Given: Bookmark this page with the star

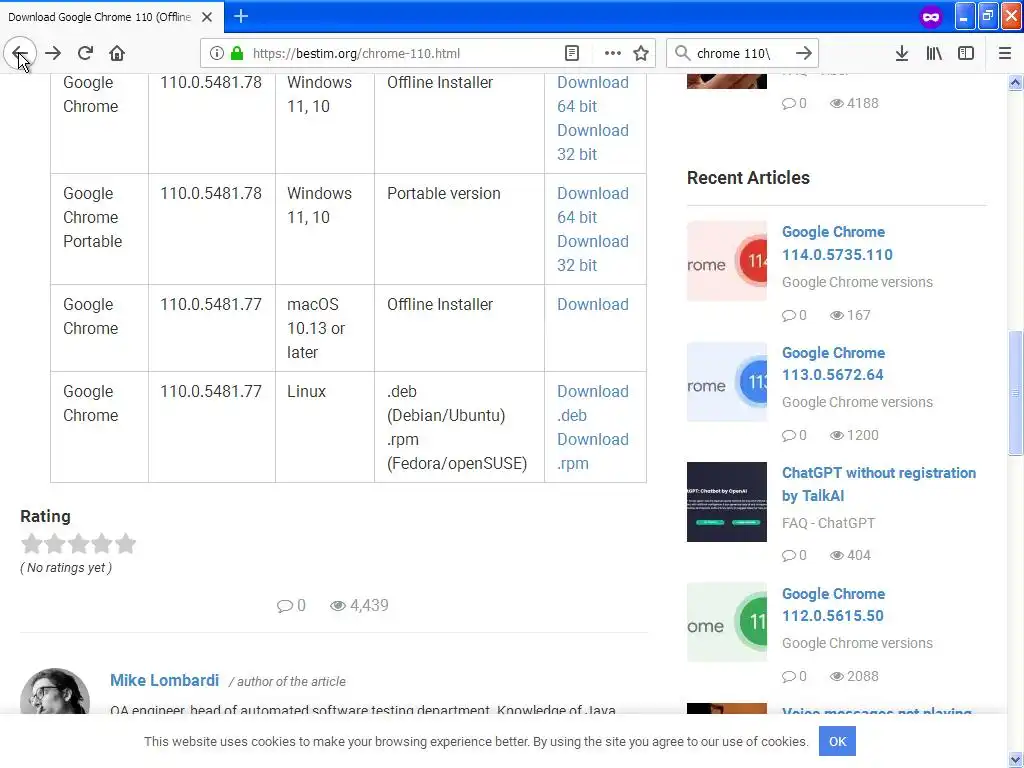Looking at the screenshot, I should tap(641, 54).
